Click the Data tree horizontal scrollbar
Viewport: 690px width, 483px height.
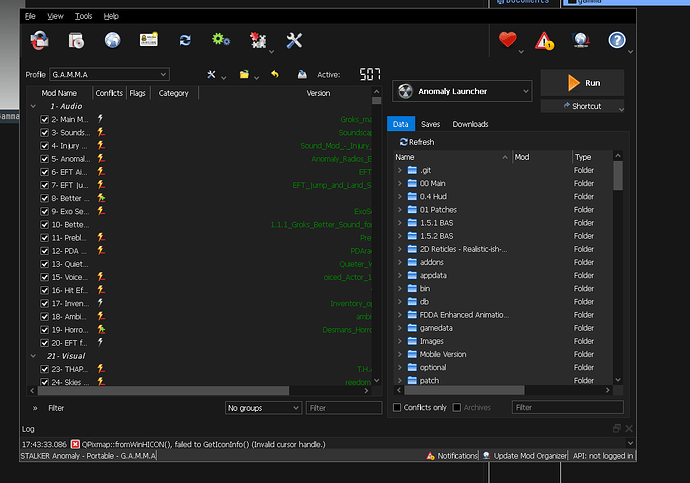pos(464,390)
